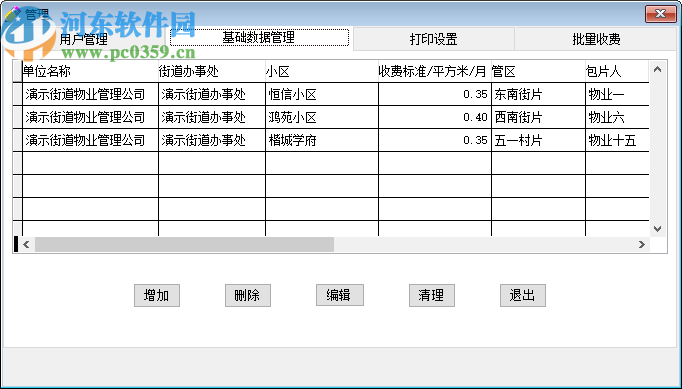Screen dimensions: 682x389
Task: Click the 物业十五 cell
Action: click(x=617, y=141)
